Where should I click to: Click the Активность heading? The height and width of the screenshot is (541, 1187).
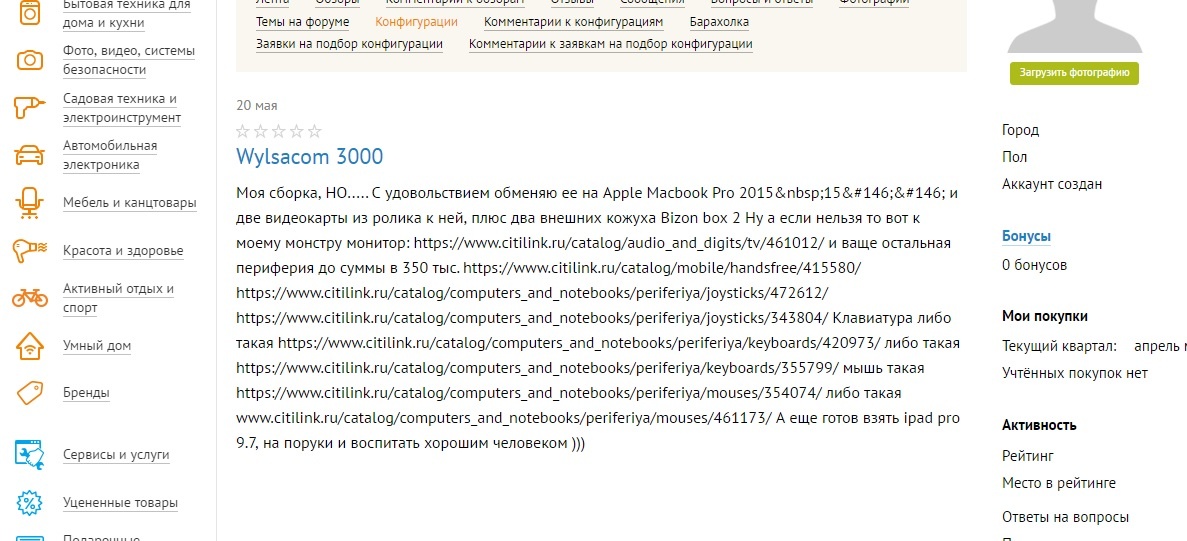coord(1039,425)
